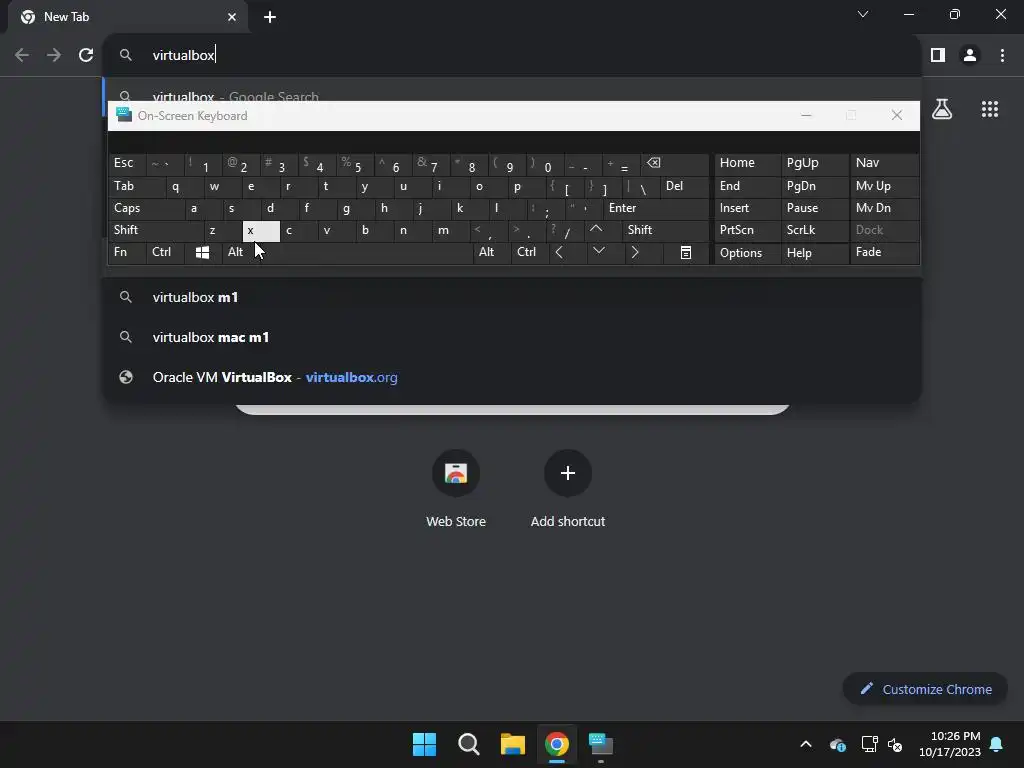The image size is (1024, 768).
Task: Toggle the right Ctrl key
Action: click(530, 253)
